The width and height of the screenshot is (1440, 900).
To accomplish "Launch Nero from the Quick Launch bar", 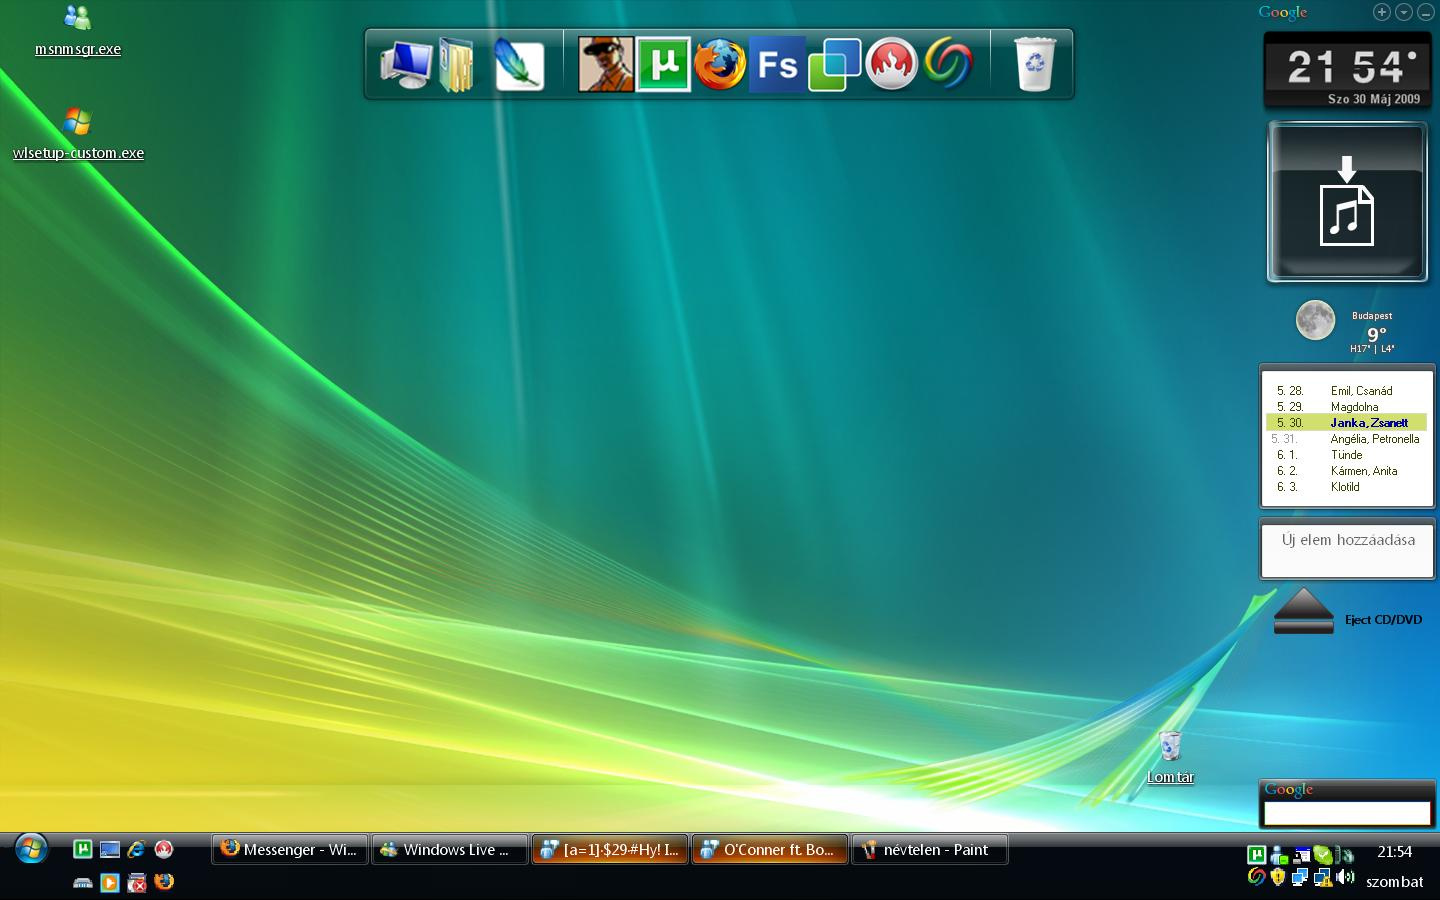I will [x=164, y=850].
